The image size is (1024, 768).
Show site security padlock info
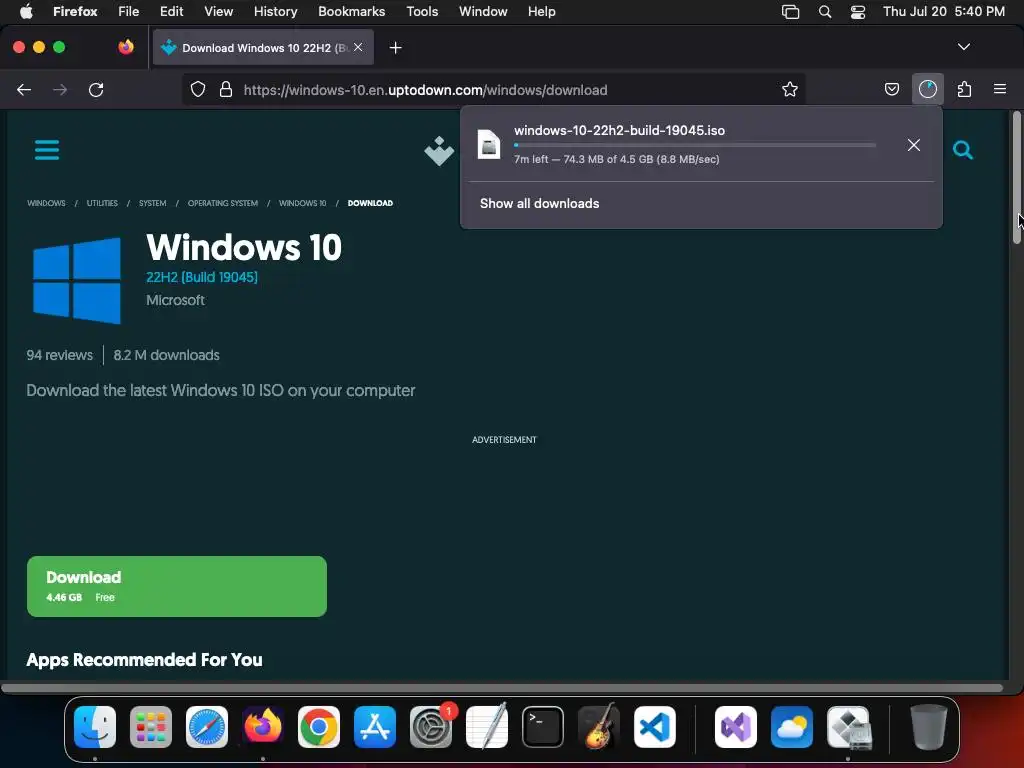point(226,89)
